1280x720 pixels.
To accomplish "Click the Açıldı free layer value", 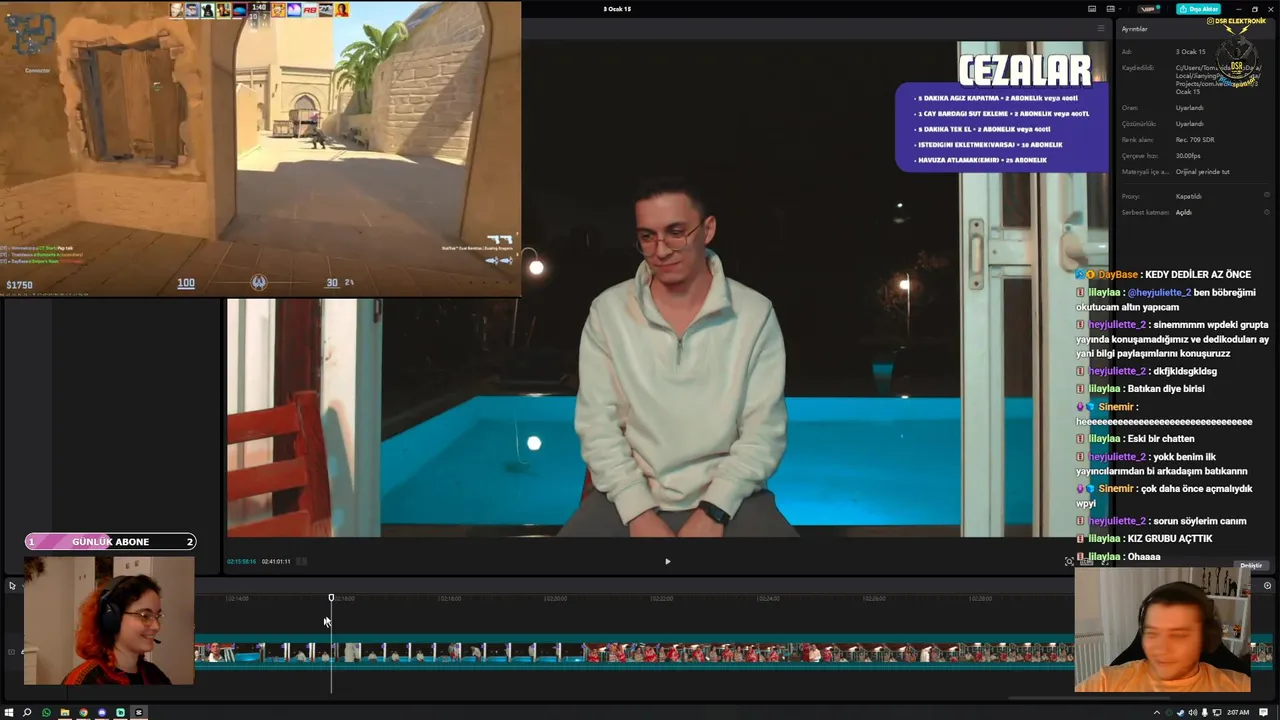I will point(1183,212).
